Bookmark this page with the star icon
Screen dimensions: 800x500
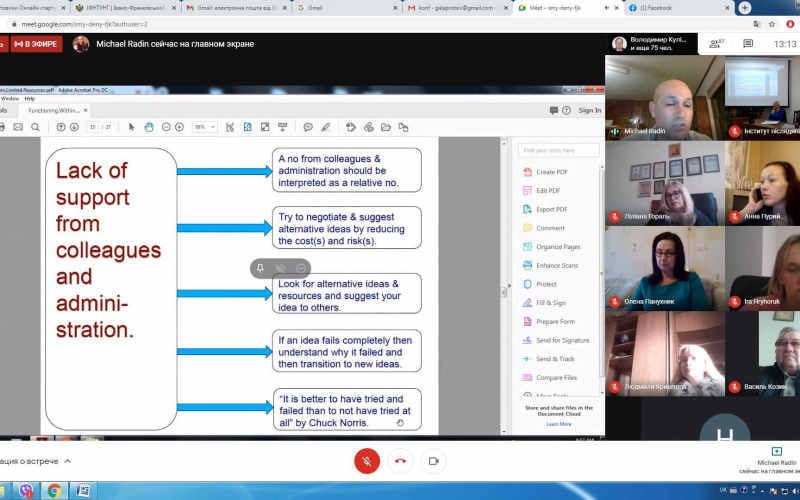(x=772, y=24)
